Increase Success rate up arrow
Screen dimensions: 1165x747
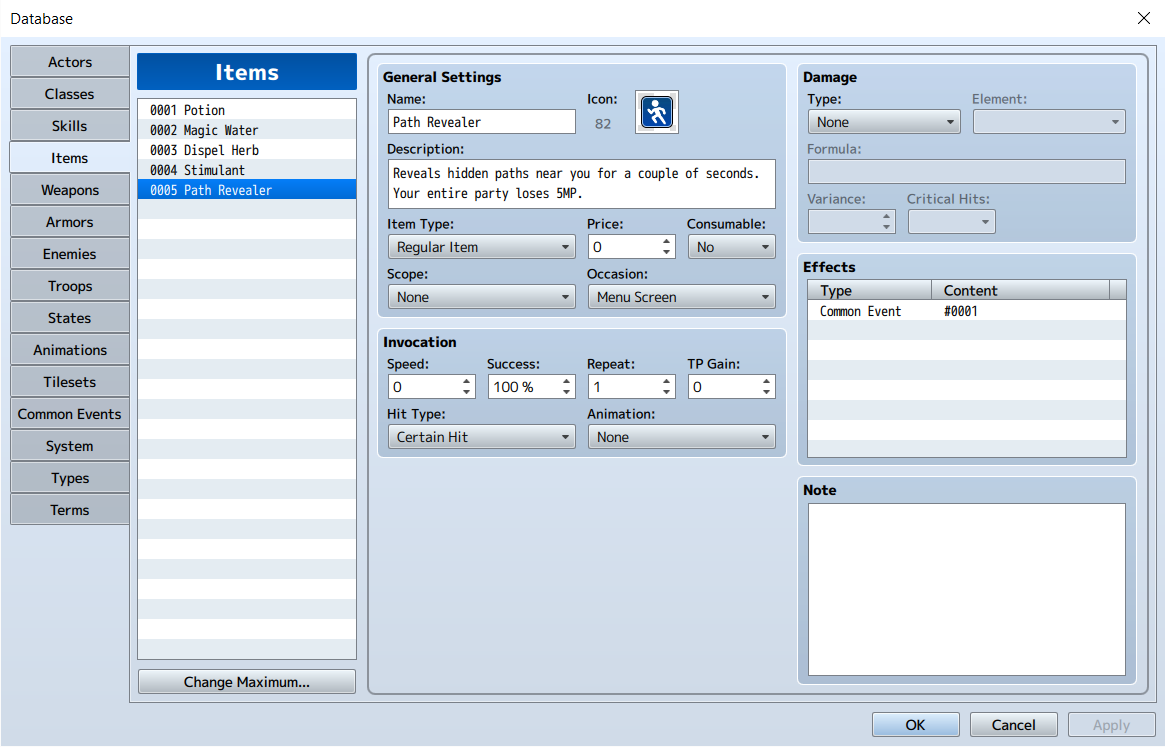[566, 381]
